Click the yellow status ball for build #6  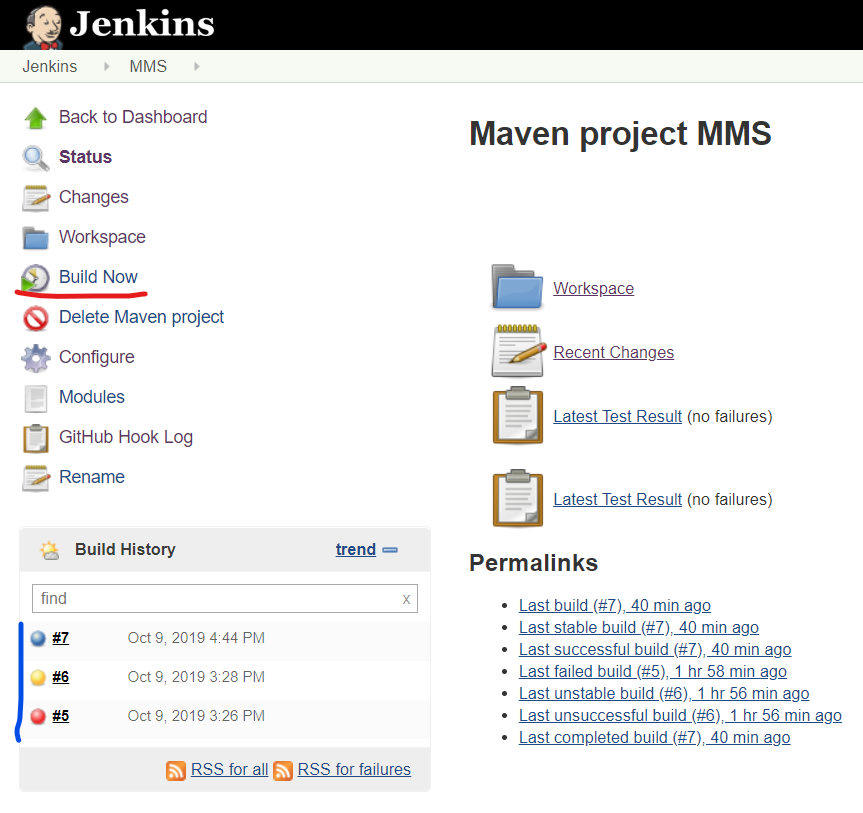[x=38, y=677]
